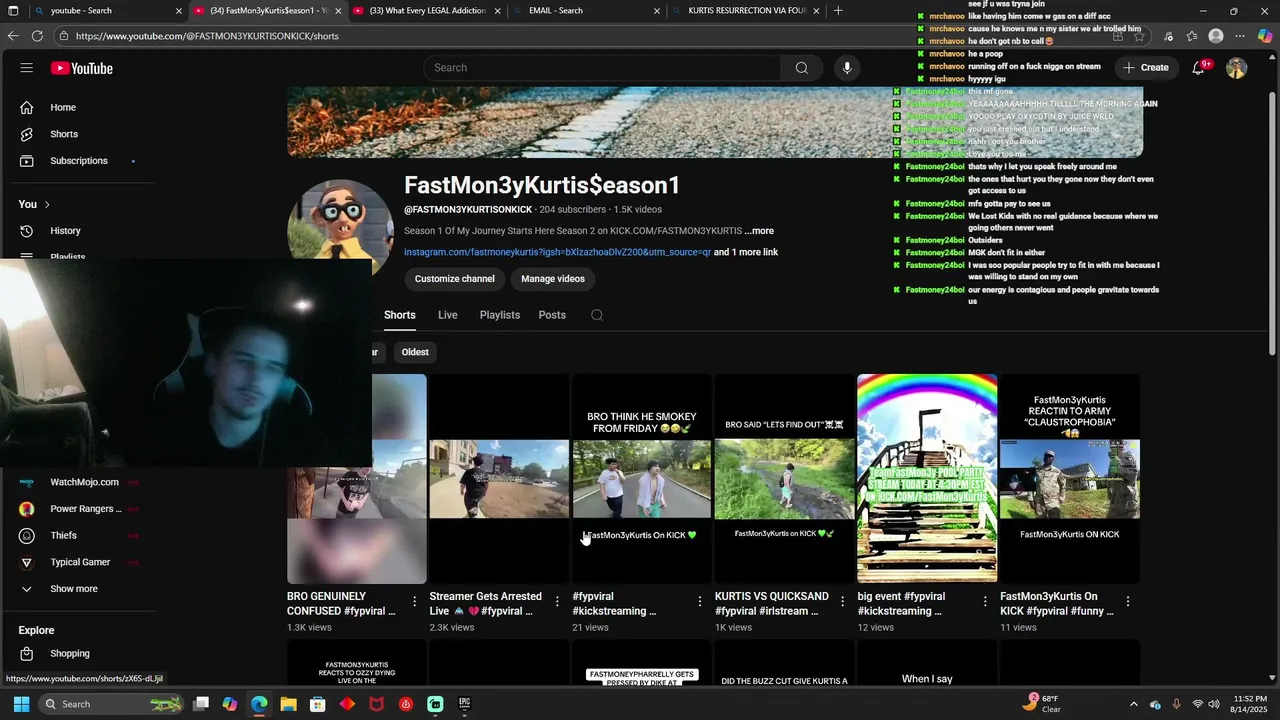The height and width of the screenshot is (720, 1280).
Task: Click Manage videos button
Action: pos(553,279)
